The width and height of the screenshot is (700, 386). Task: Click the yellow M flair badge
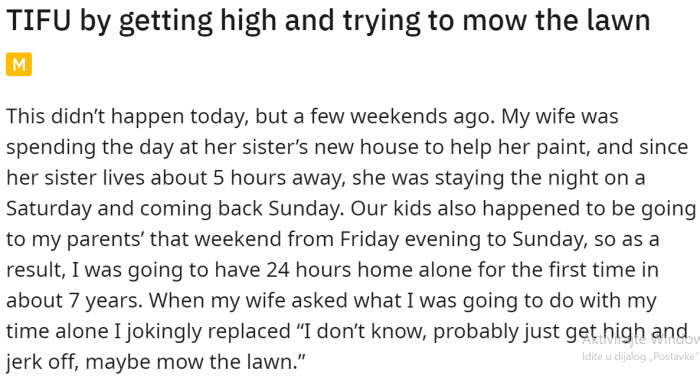pyautogui.click(x=19, y=64)
